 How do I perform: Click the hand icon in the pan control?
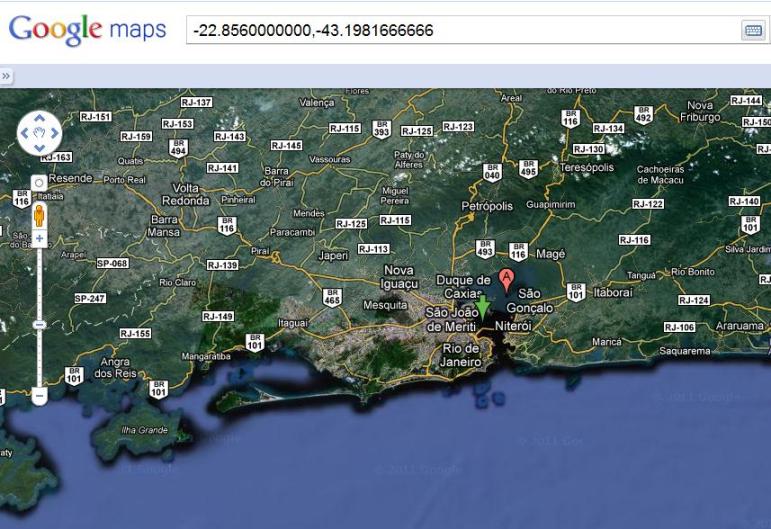click(x=39, y=133)
